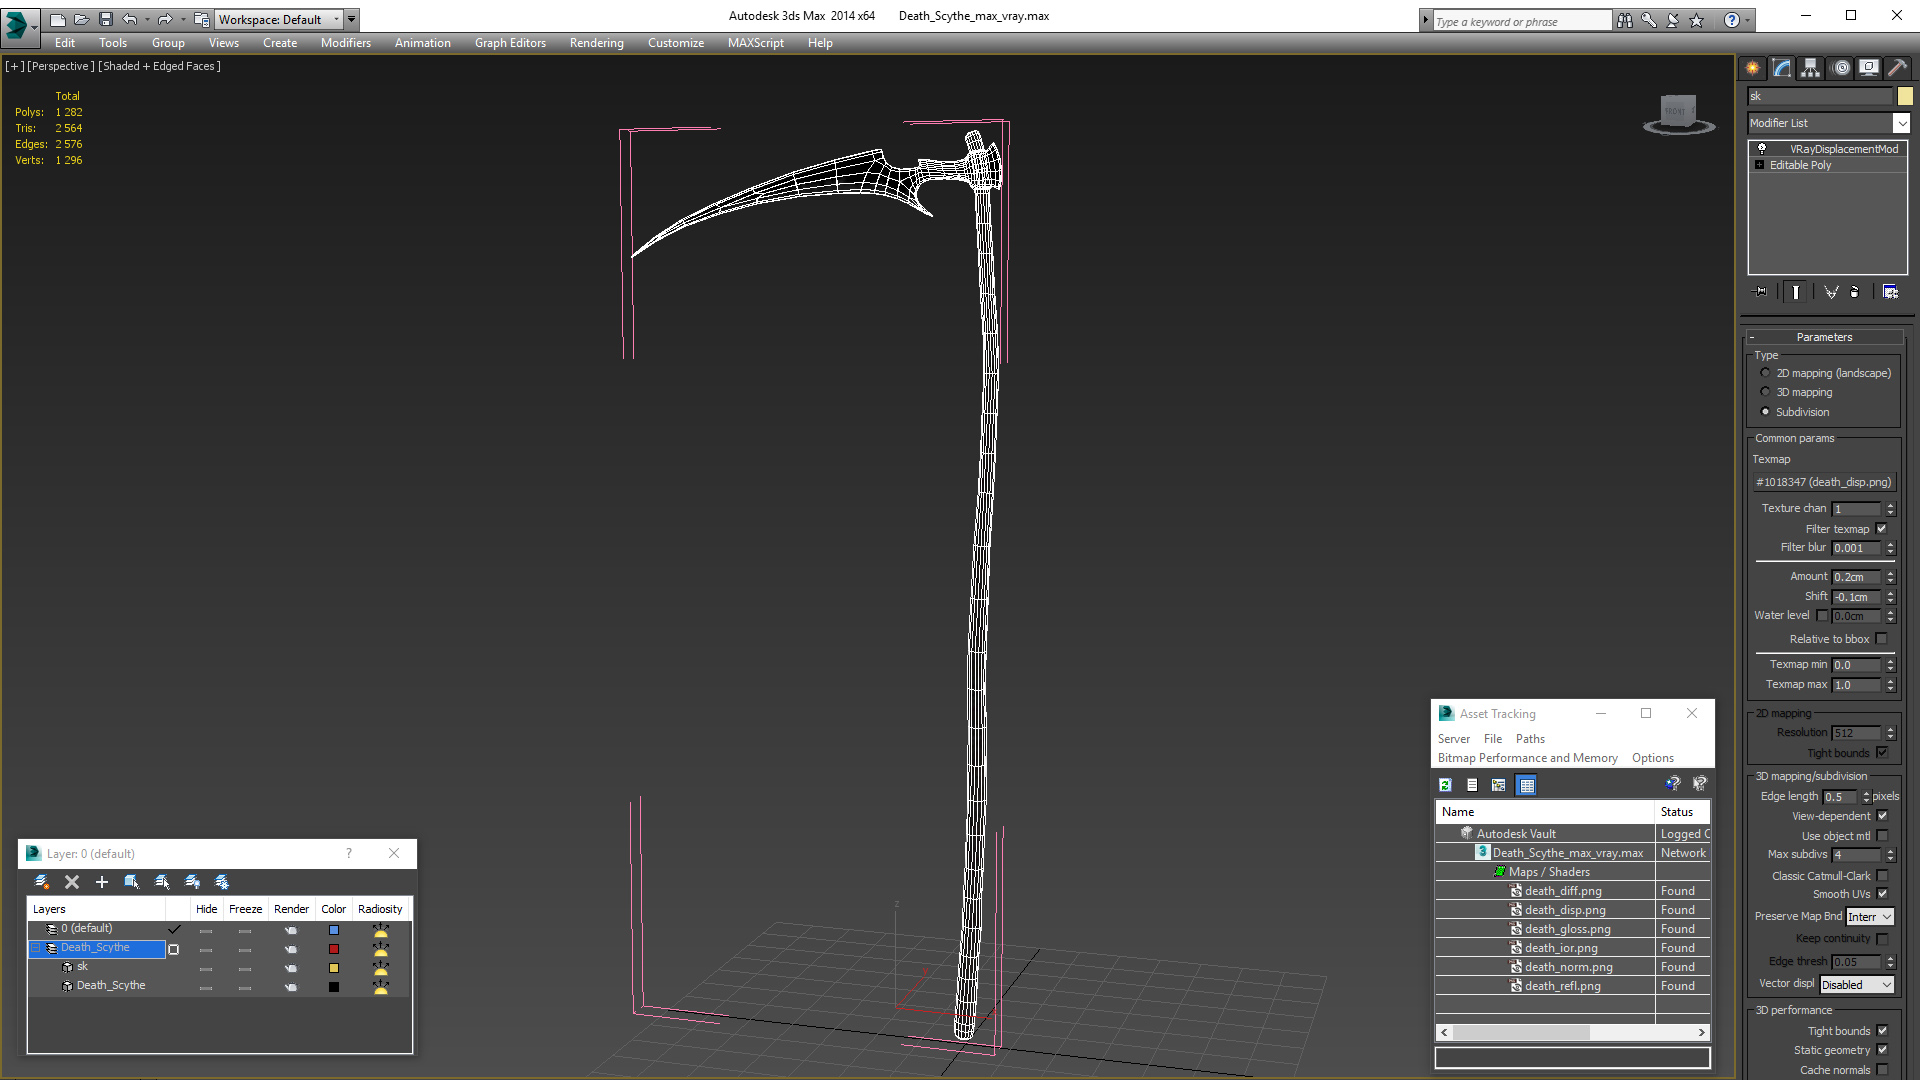Remove modifier from the stack icon
This screenshot has width=1920, height=1080.
pos(1855,292)
